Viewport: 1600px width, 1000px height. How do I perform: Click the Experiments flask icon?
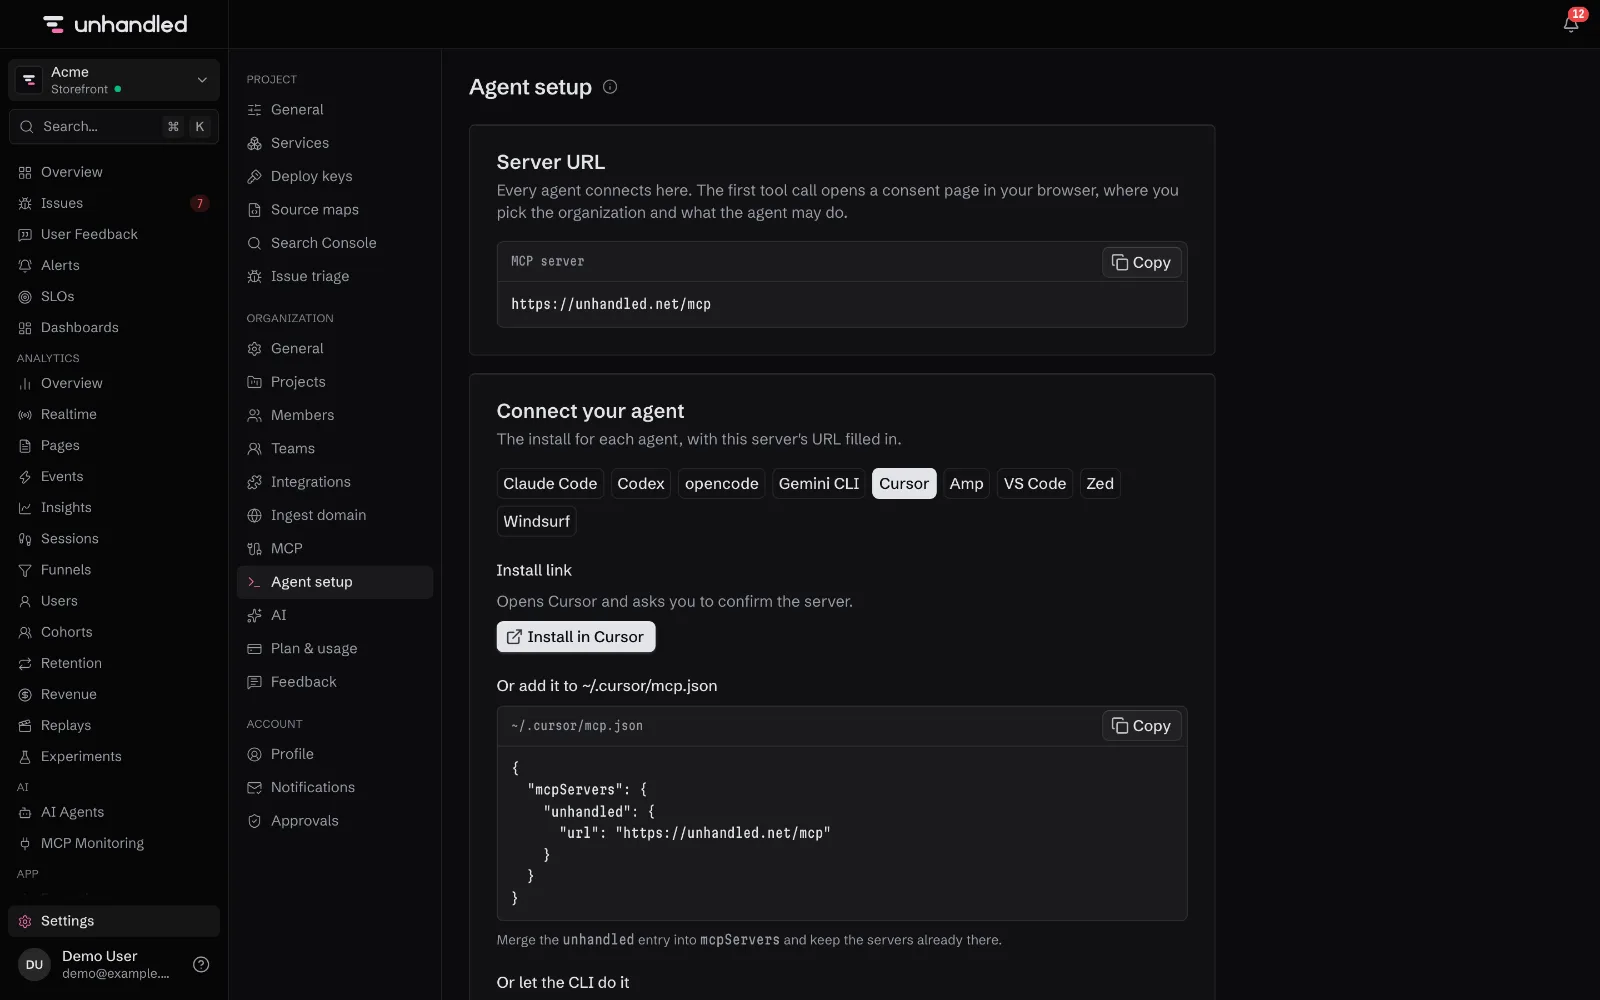(x=25, y=757)
